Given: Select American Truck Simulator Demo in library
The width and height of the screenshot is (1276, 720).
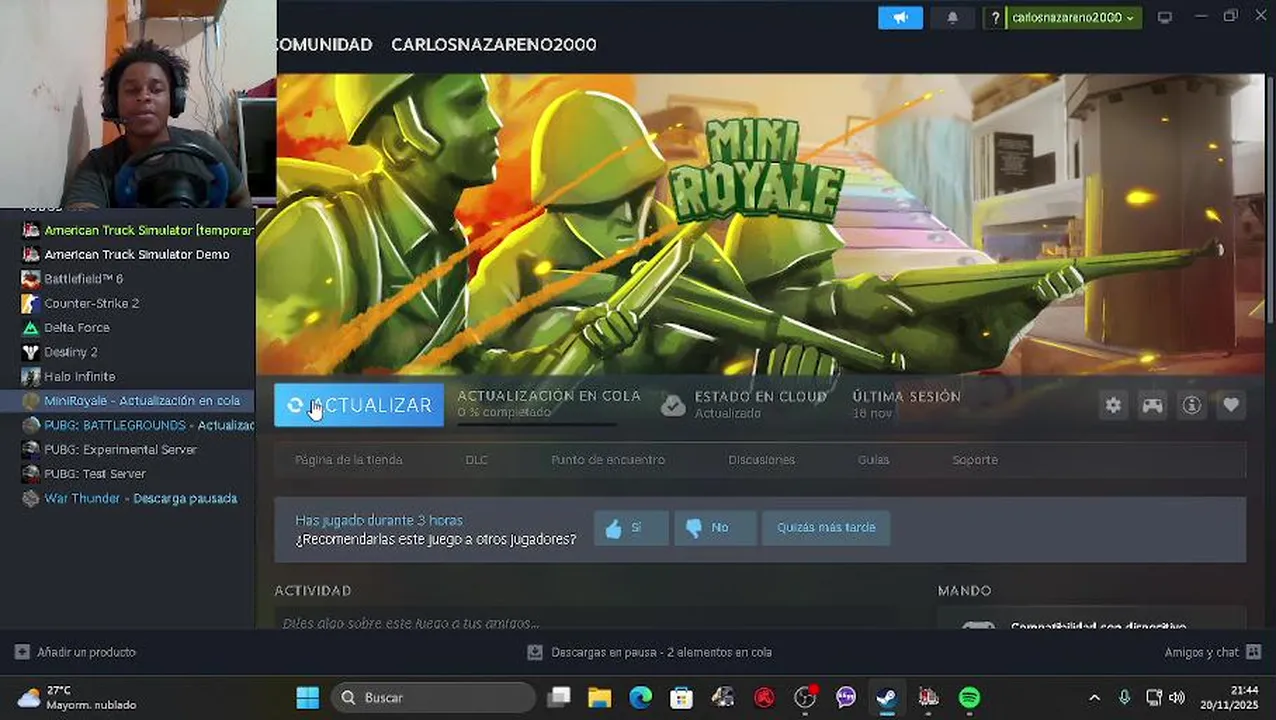Looking at the screenshot, I should (x=137, y=254).
